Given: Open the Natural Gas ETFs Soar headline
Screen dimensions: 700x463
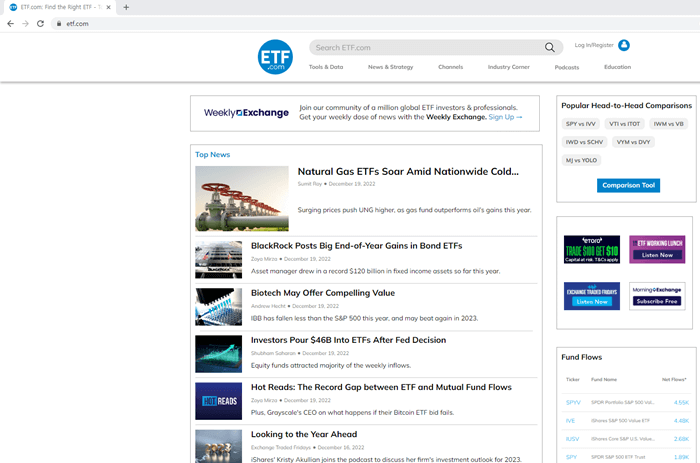Looking at the screenshot, I should (x=408, y=171).
